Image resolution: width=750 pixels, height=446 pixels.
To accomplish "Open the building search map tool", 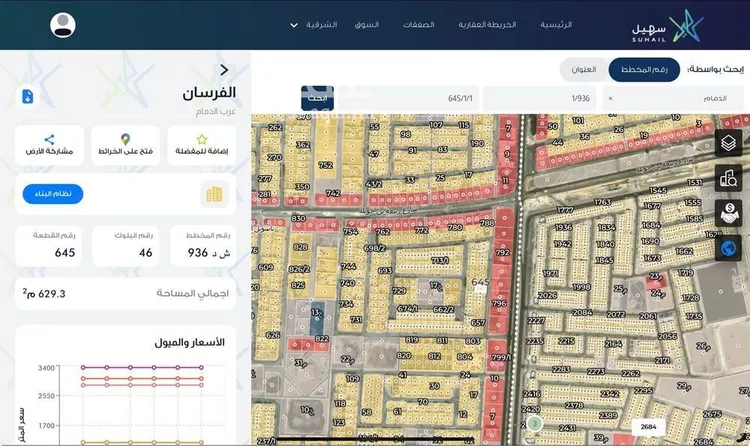I will 728,178.
